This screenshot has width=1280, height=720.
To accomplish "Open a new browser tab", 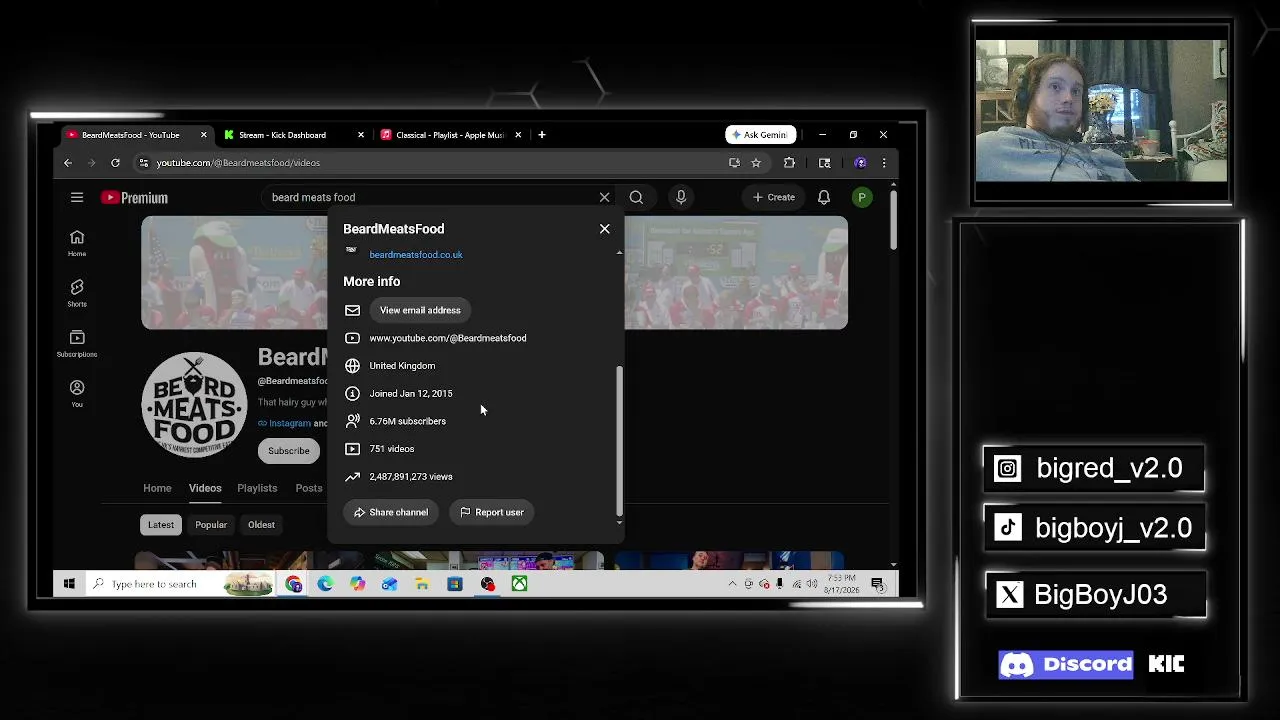I will pyautogui.click(x=542, y=135).
